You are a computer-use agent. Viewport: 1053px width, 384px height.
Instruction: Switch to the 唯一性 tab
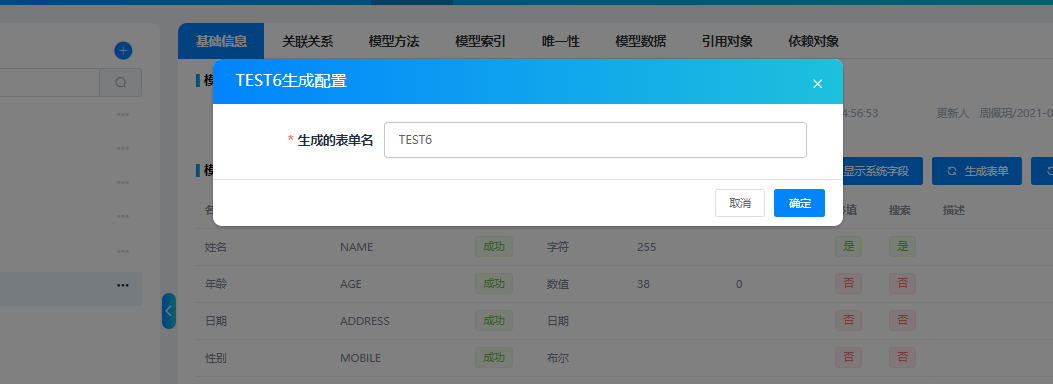point(561,41)
